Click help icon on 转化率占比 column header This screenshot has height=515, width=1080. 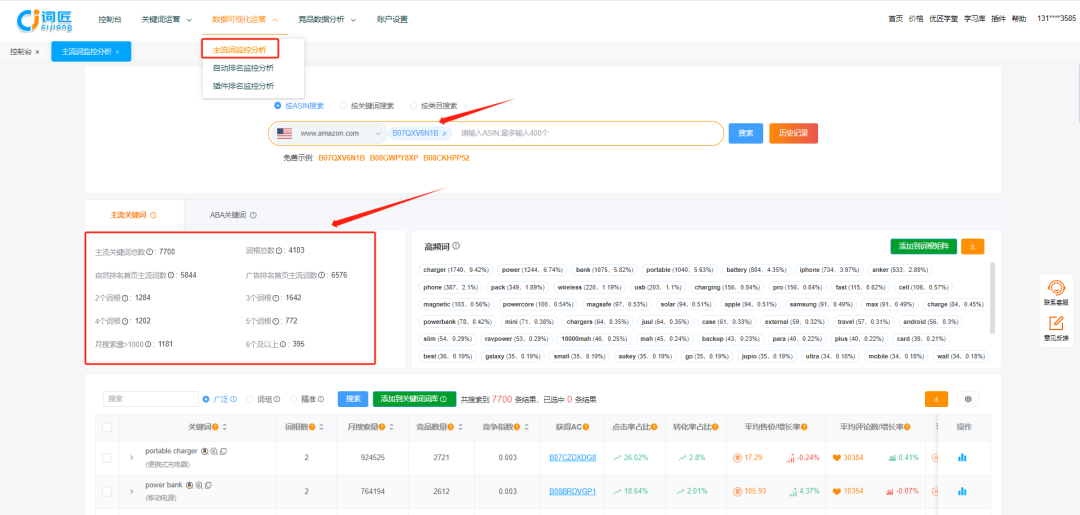[714, 427]
